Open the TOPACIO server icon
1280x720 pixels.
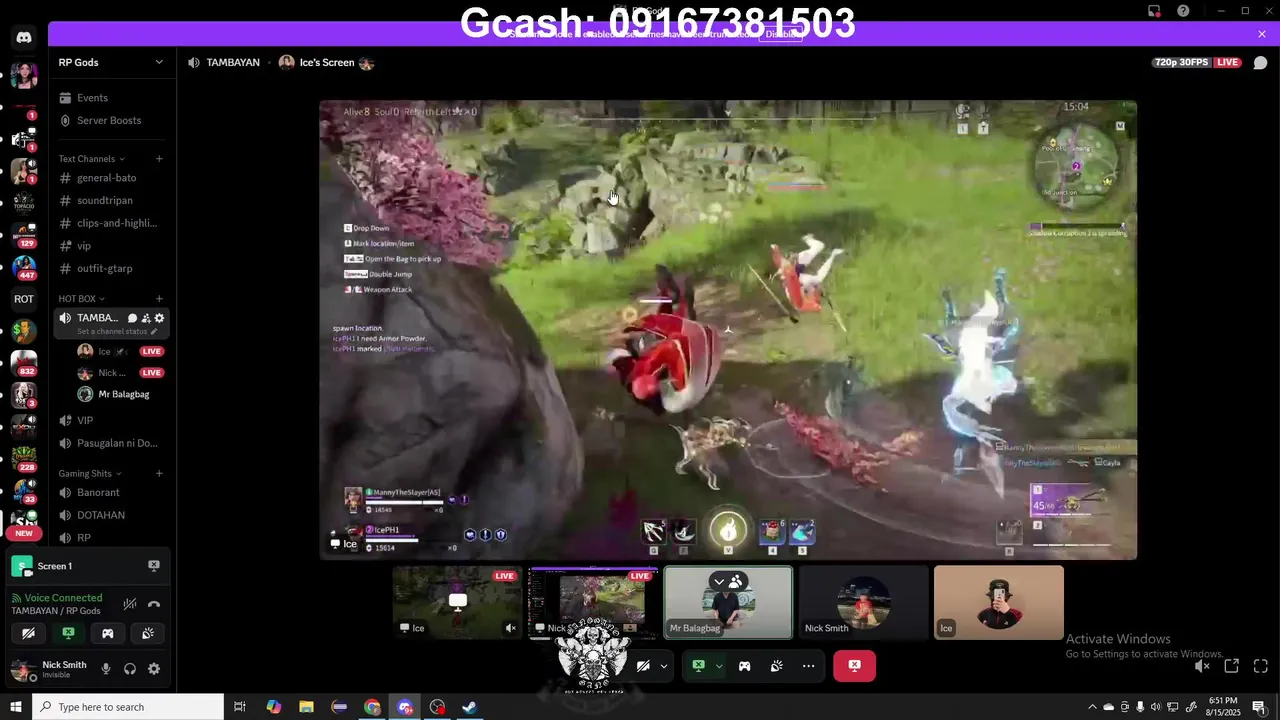tap(24, 203)
